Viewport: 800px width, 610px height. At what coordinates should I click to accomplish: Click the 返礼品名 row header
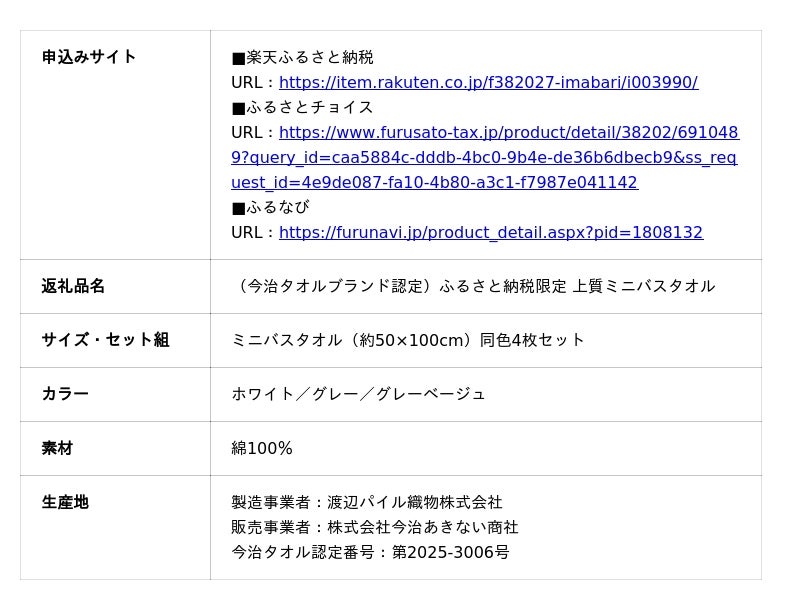pos(73,286)
